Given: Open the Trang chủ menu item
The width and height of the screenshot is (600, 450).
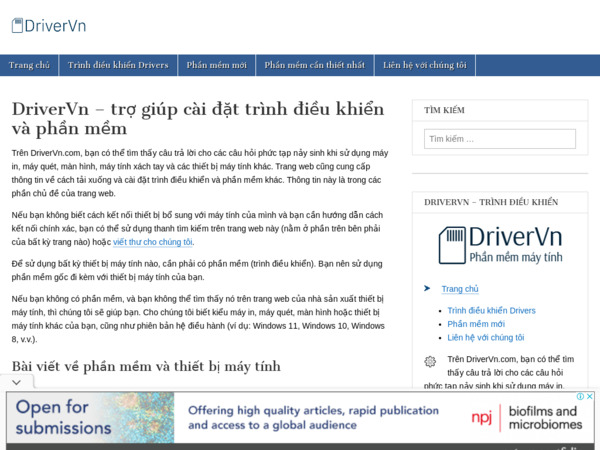Looking at the screenshot, I should 29,65.
